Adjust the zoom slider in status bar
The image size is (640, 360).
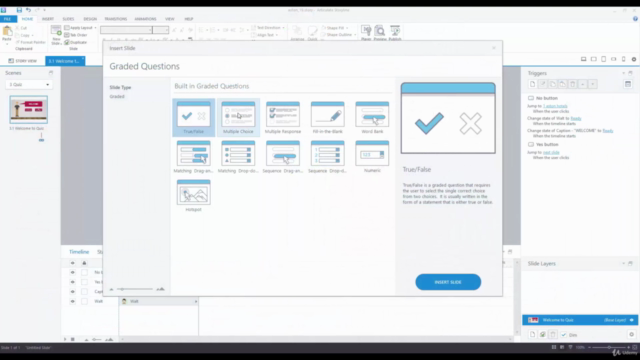(x=609, y=347)
